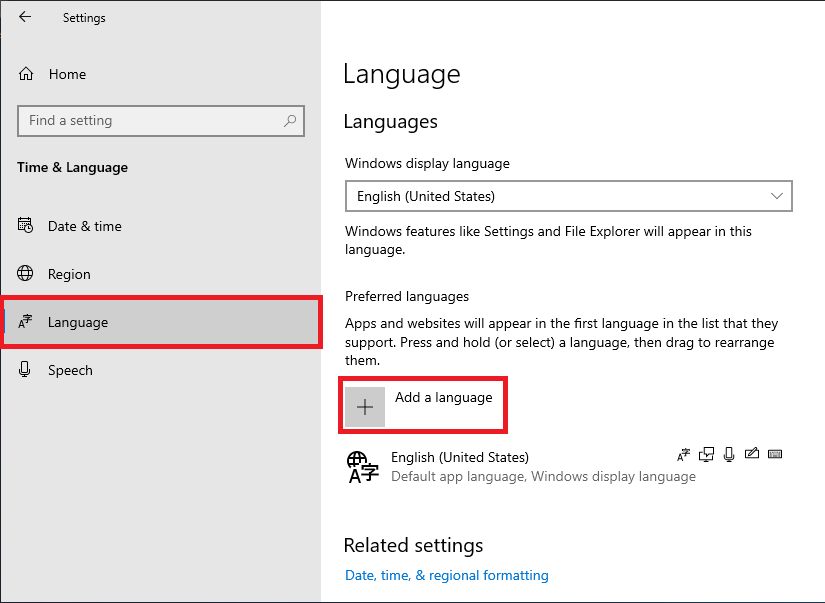825x603 pixels.
Task: Click the search magnifier icon
Action: point(289,120)
